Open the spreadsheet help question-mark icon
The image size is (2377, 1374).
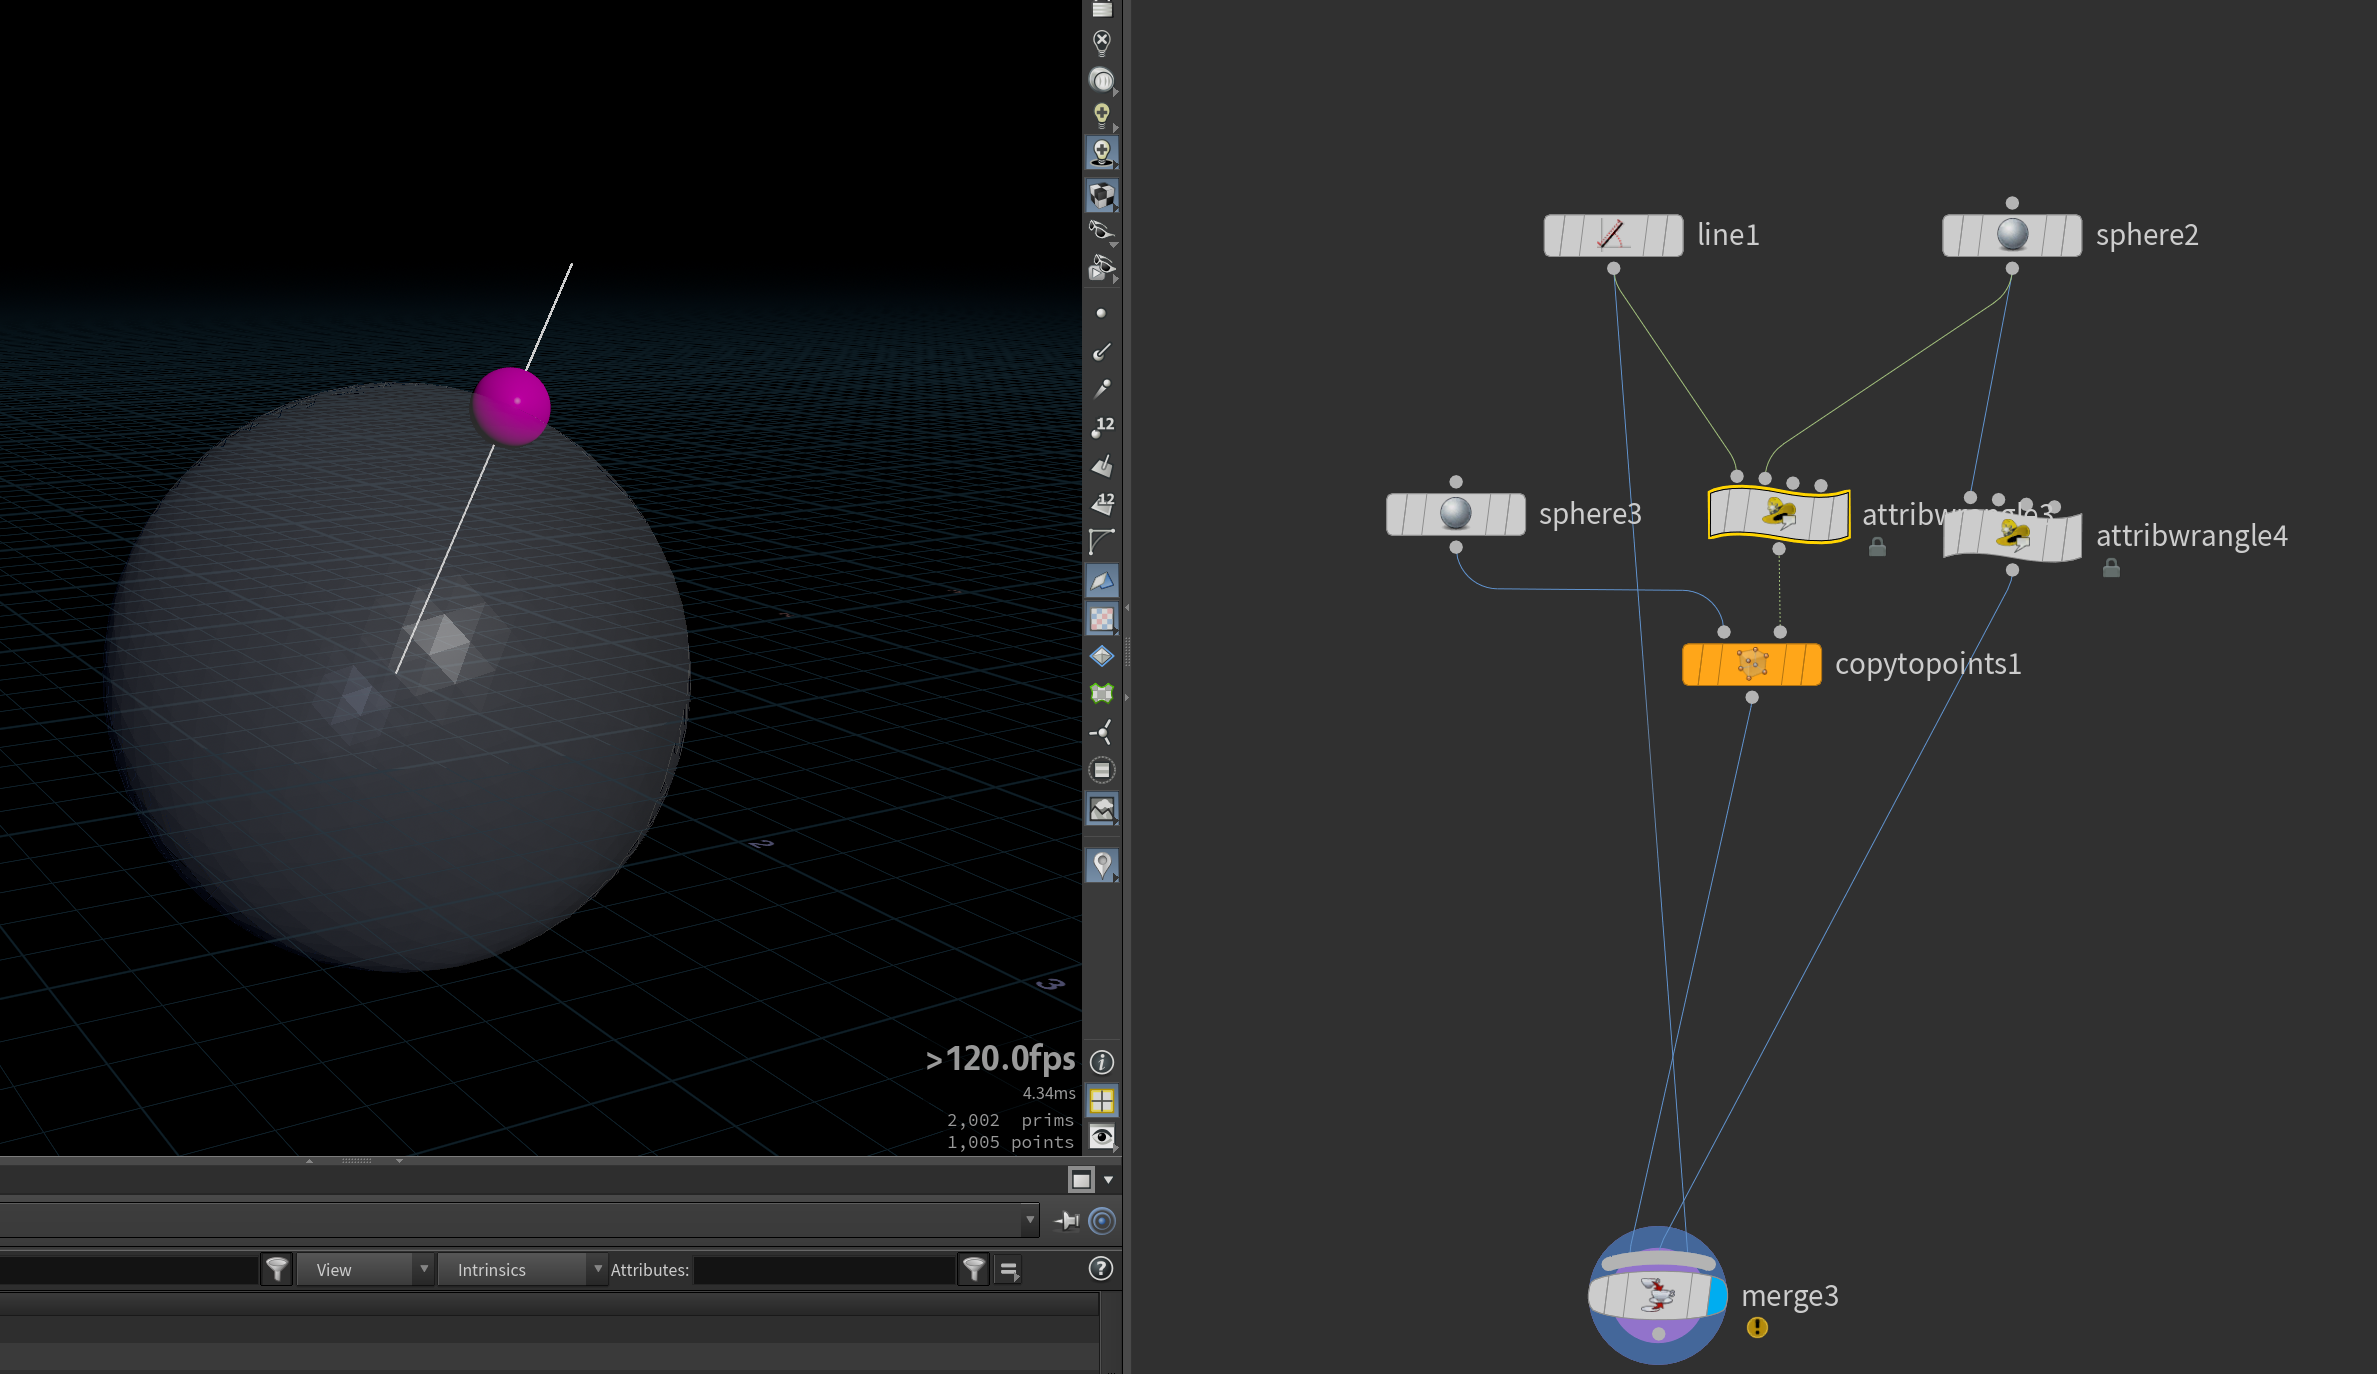coord(1100,1268)
